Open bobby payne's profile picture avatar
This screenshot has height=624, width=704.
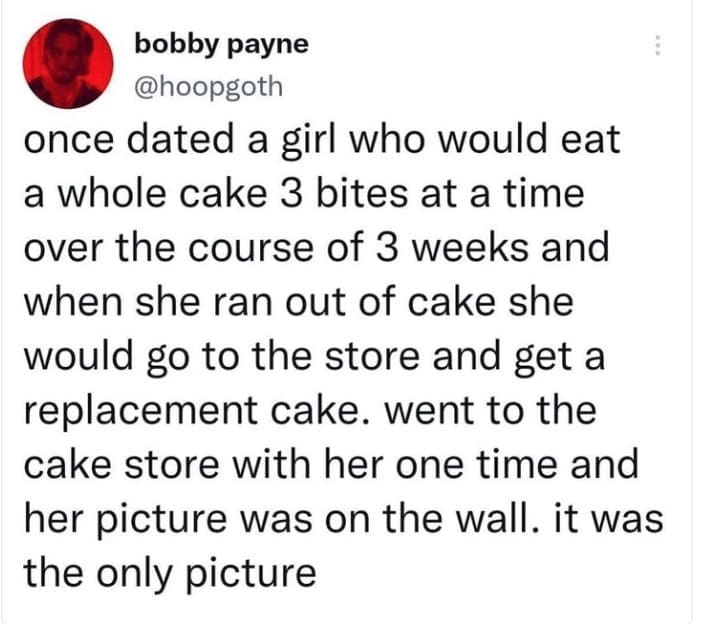[69, 65]
